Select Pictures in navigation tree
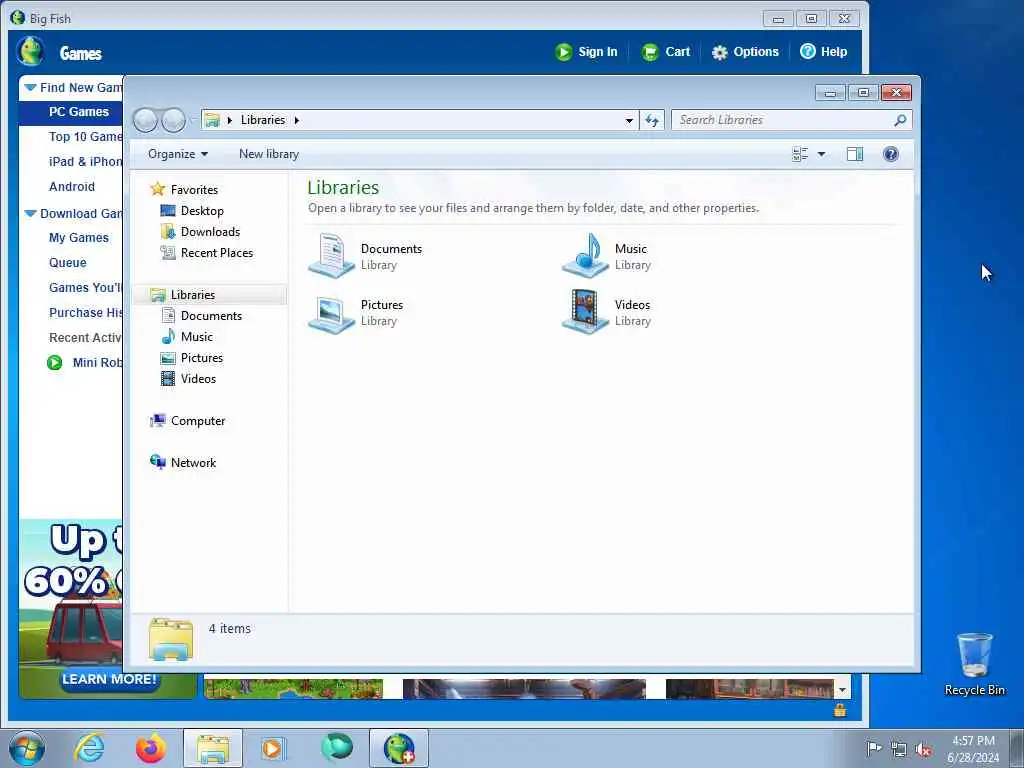The width and height of the screenshot is (1024, 768). [x=202, y=358]
